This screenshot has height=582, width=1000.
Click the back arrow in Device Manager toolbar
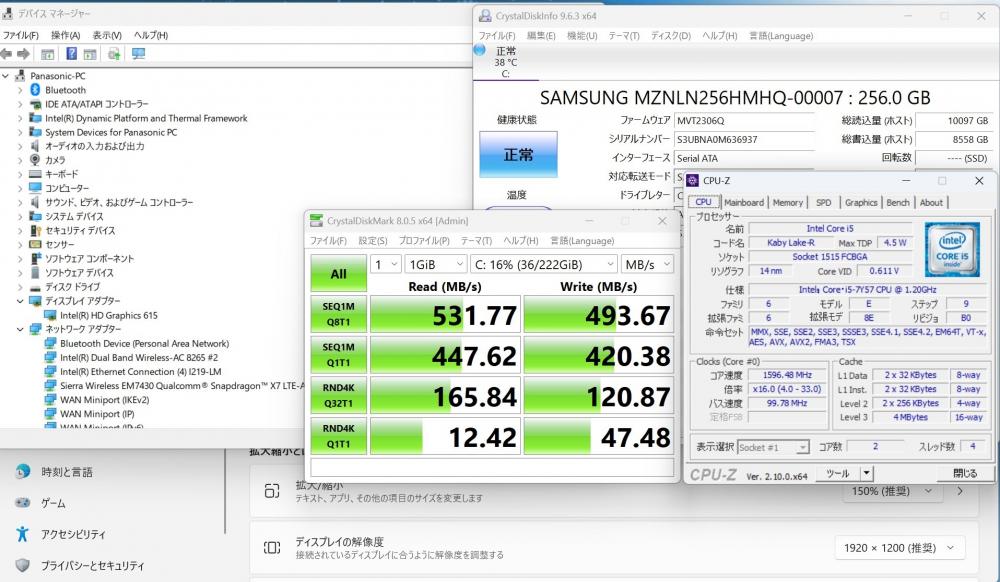6,54
